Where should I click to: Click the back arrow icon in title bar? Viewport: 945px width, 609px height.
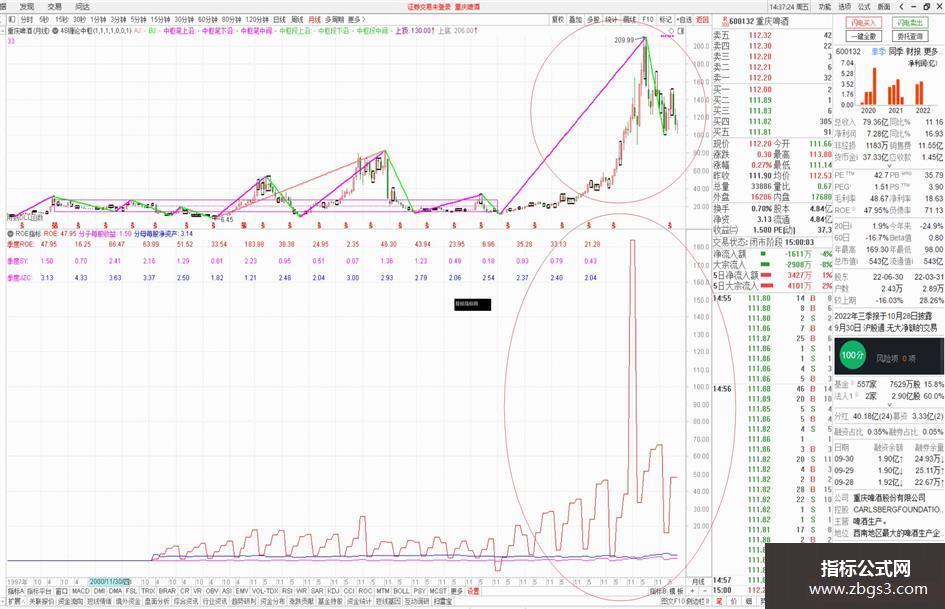(901, 7)
